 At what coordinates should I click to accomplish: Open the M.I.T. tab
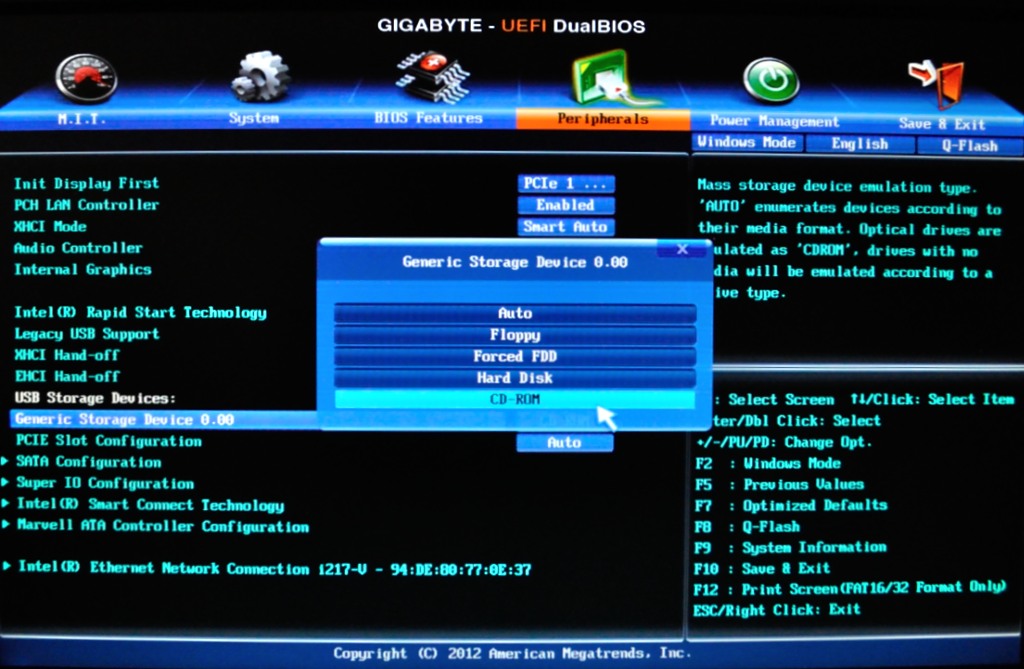82,118
